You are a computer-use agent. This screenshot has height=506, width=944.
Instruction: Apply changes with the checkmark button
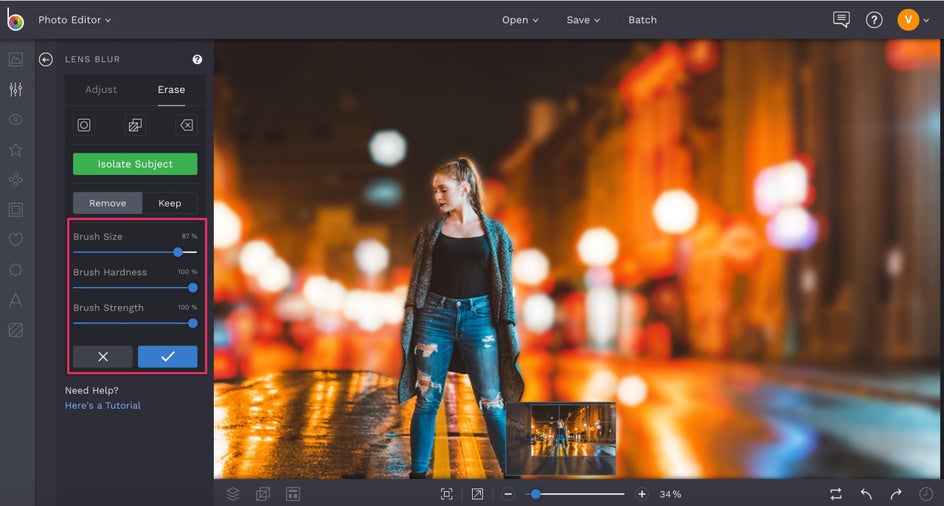167,357
